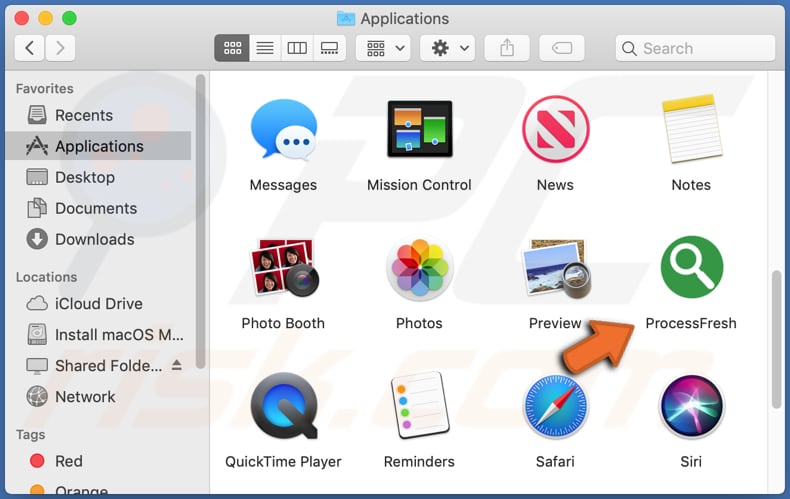The image size is (790, 499).
Task: Select the News app icon
Action: click(x=556, y=129)
